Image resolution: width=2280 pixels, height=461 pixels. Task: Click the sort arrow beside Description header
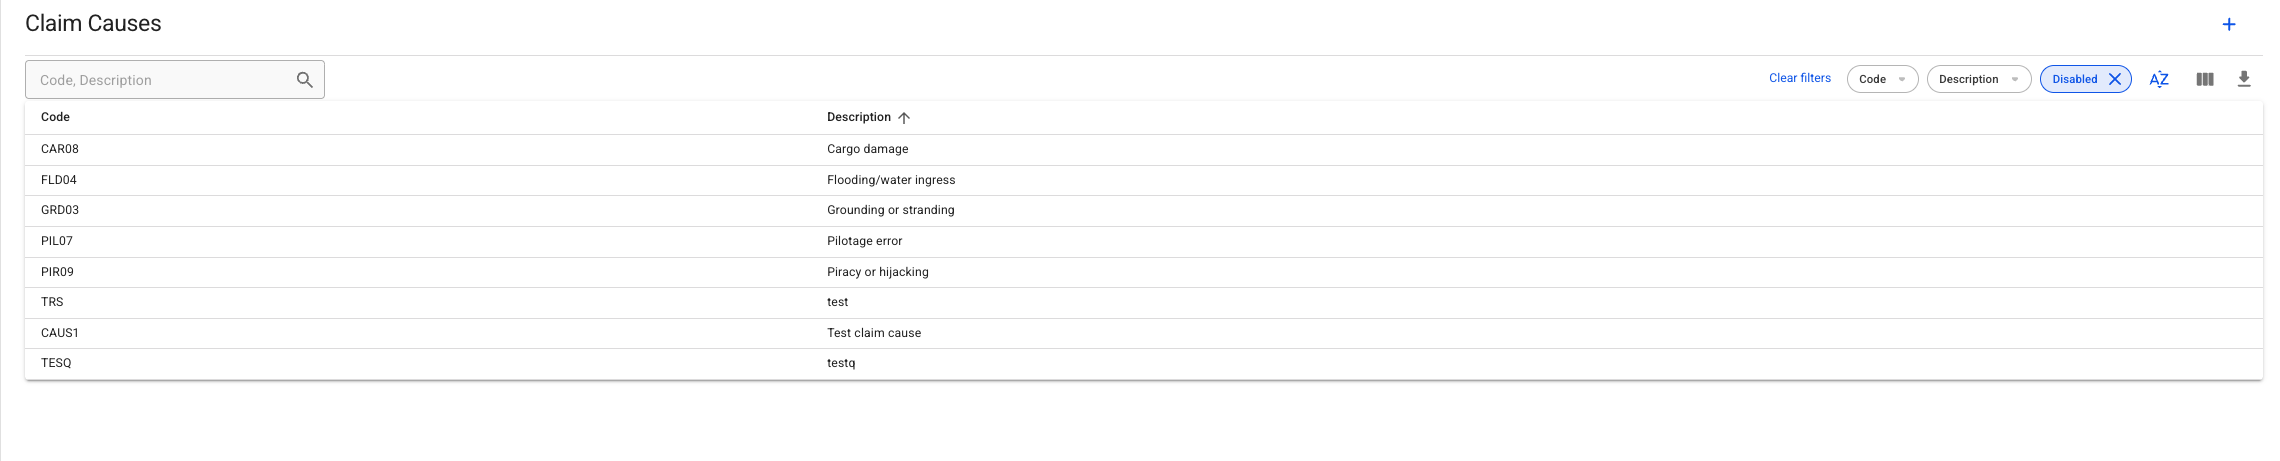click(x=904, y=118)
